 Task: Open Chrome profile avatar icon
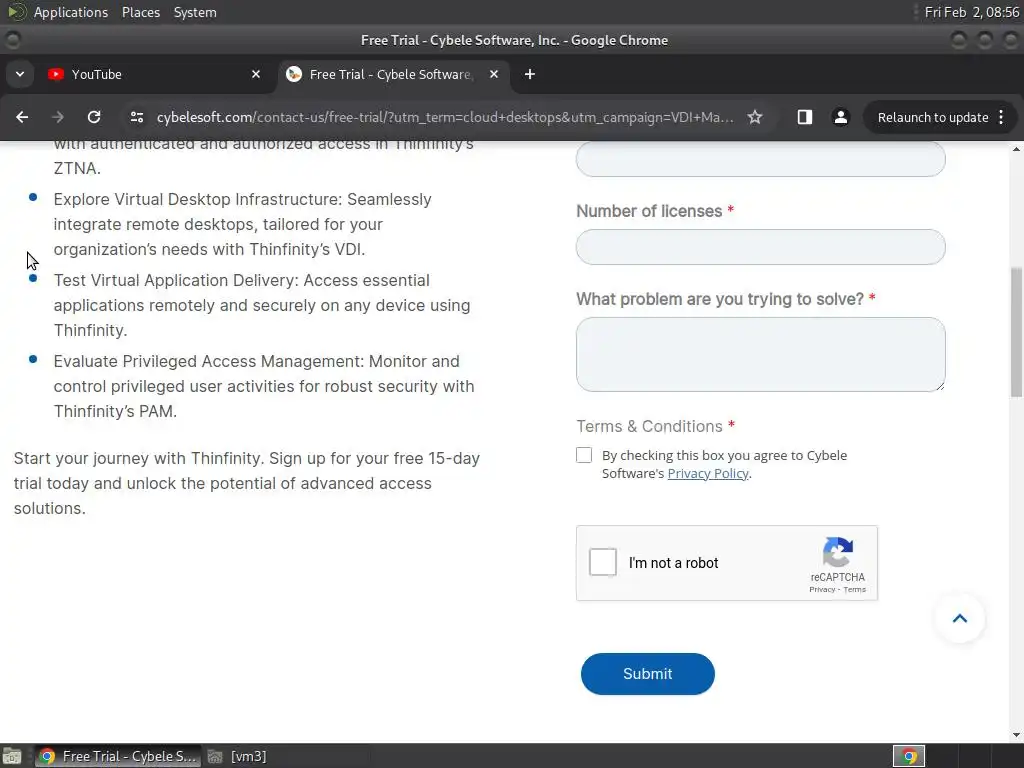pyautogui.click(x=840, y=117)
